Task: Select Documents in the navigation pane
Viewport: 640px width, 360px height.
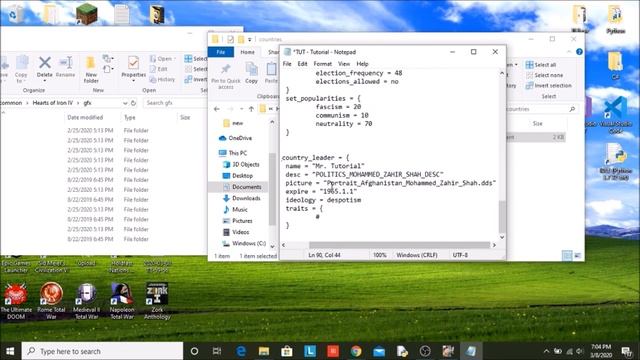Action: point(242,187)
